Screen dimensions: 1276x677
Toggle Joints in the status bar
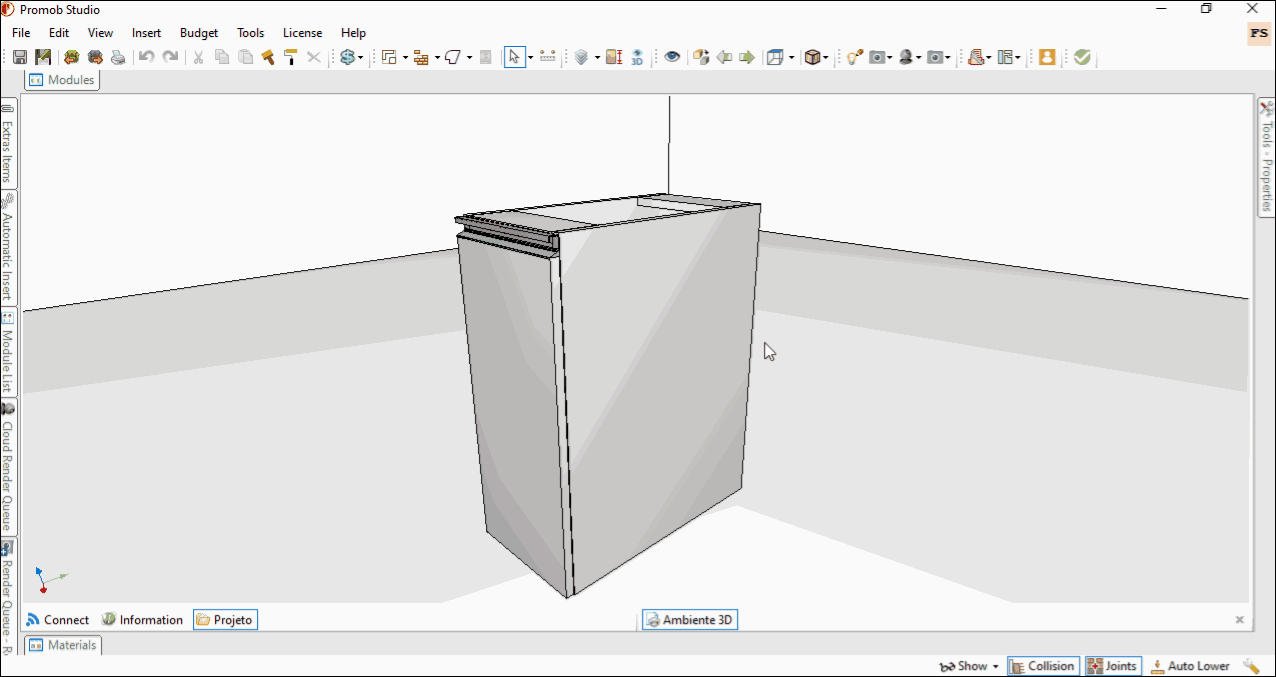(x=1112, y=666)
